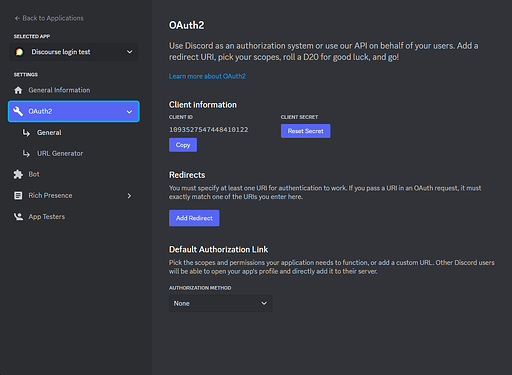Click the home icon for General Information
512x375 pixels.
click(x=18, y=90)
